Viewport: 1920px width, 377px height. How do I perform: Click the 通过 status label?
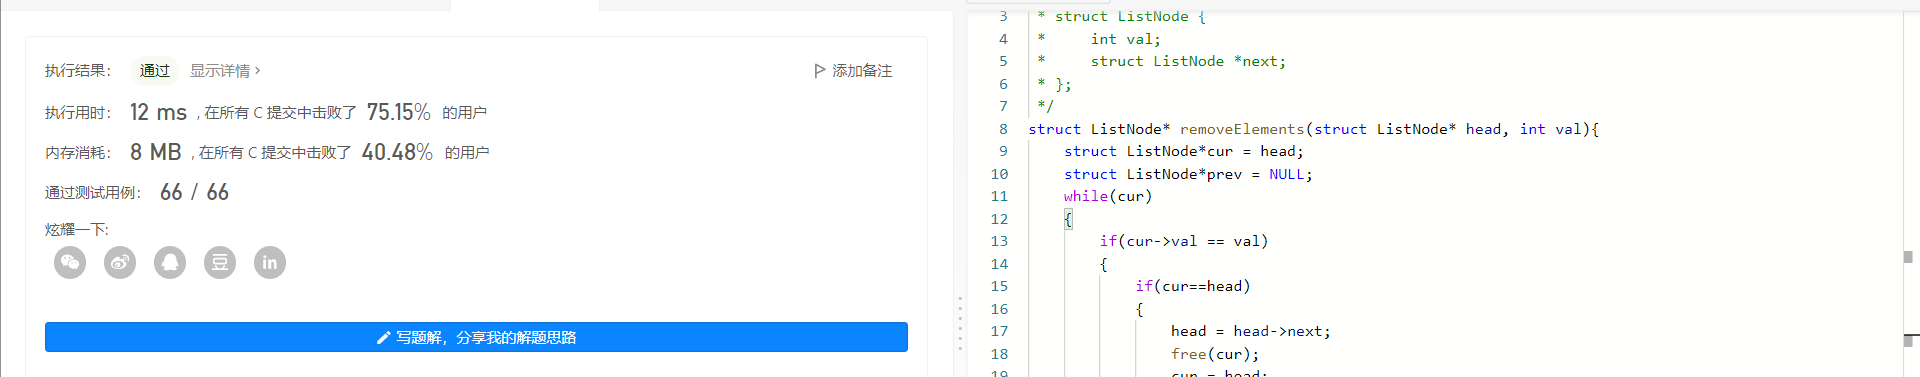155,71
